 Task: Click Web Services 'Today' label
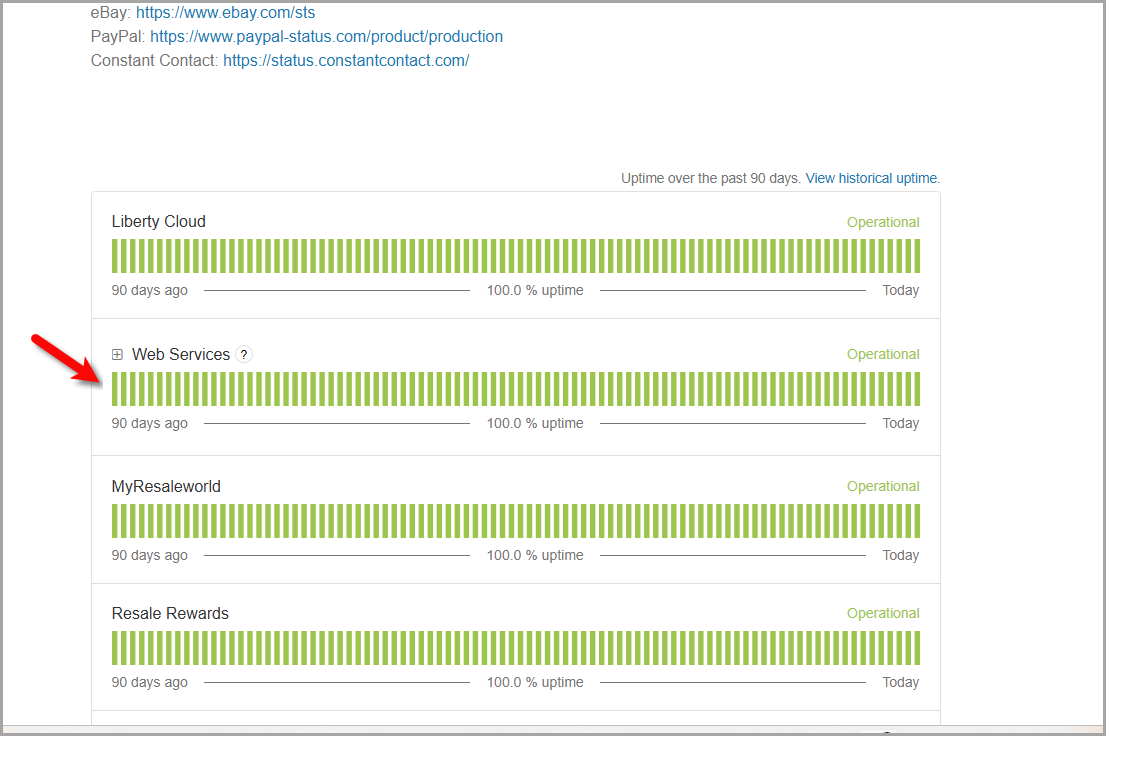pos(900,424)
